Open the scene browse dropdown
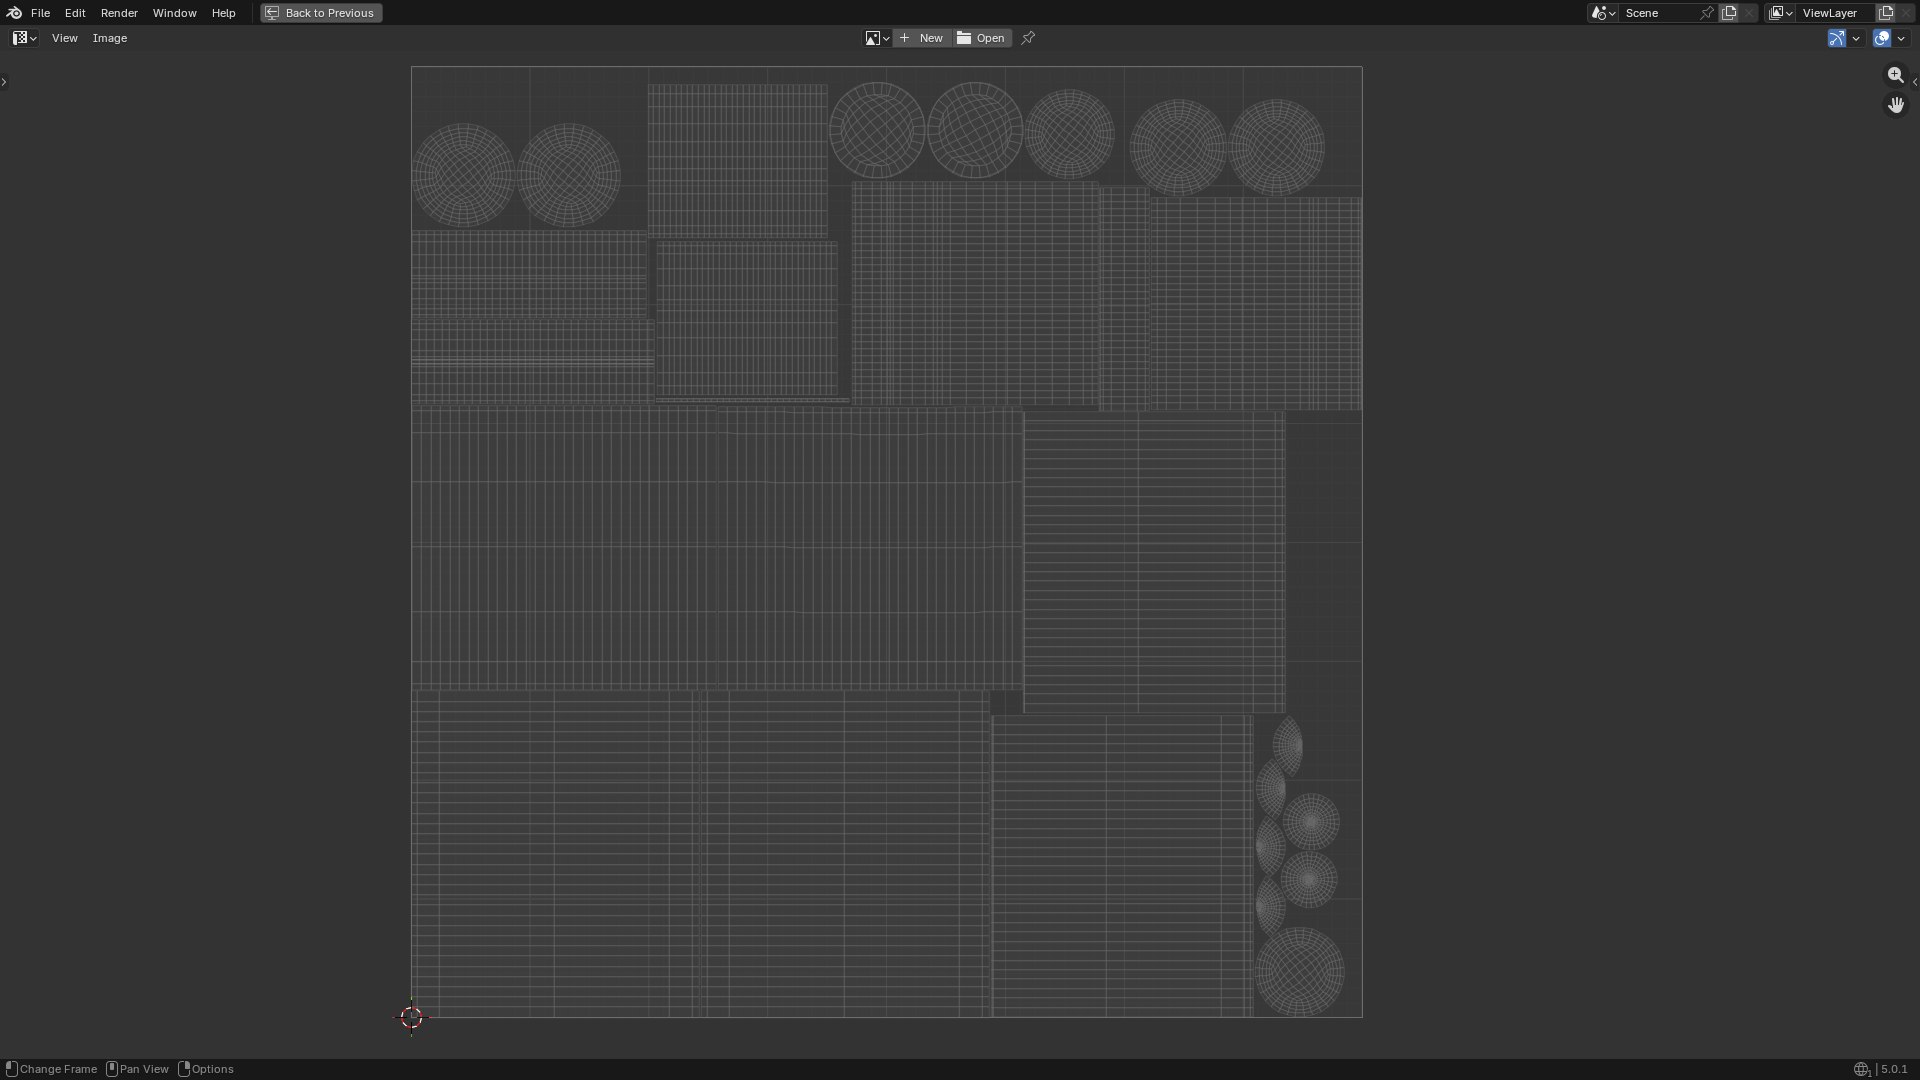Screen dimensions: 1920x1080 1603,13
